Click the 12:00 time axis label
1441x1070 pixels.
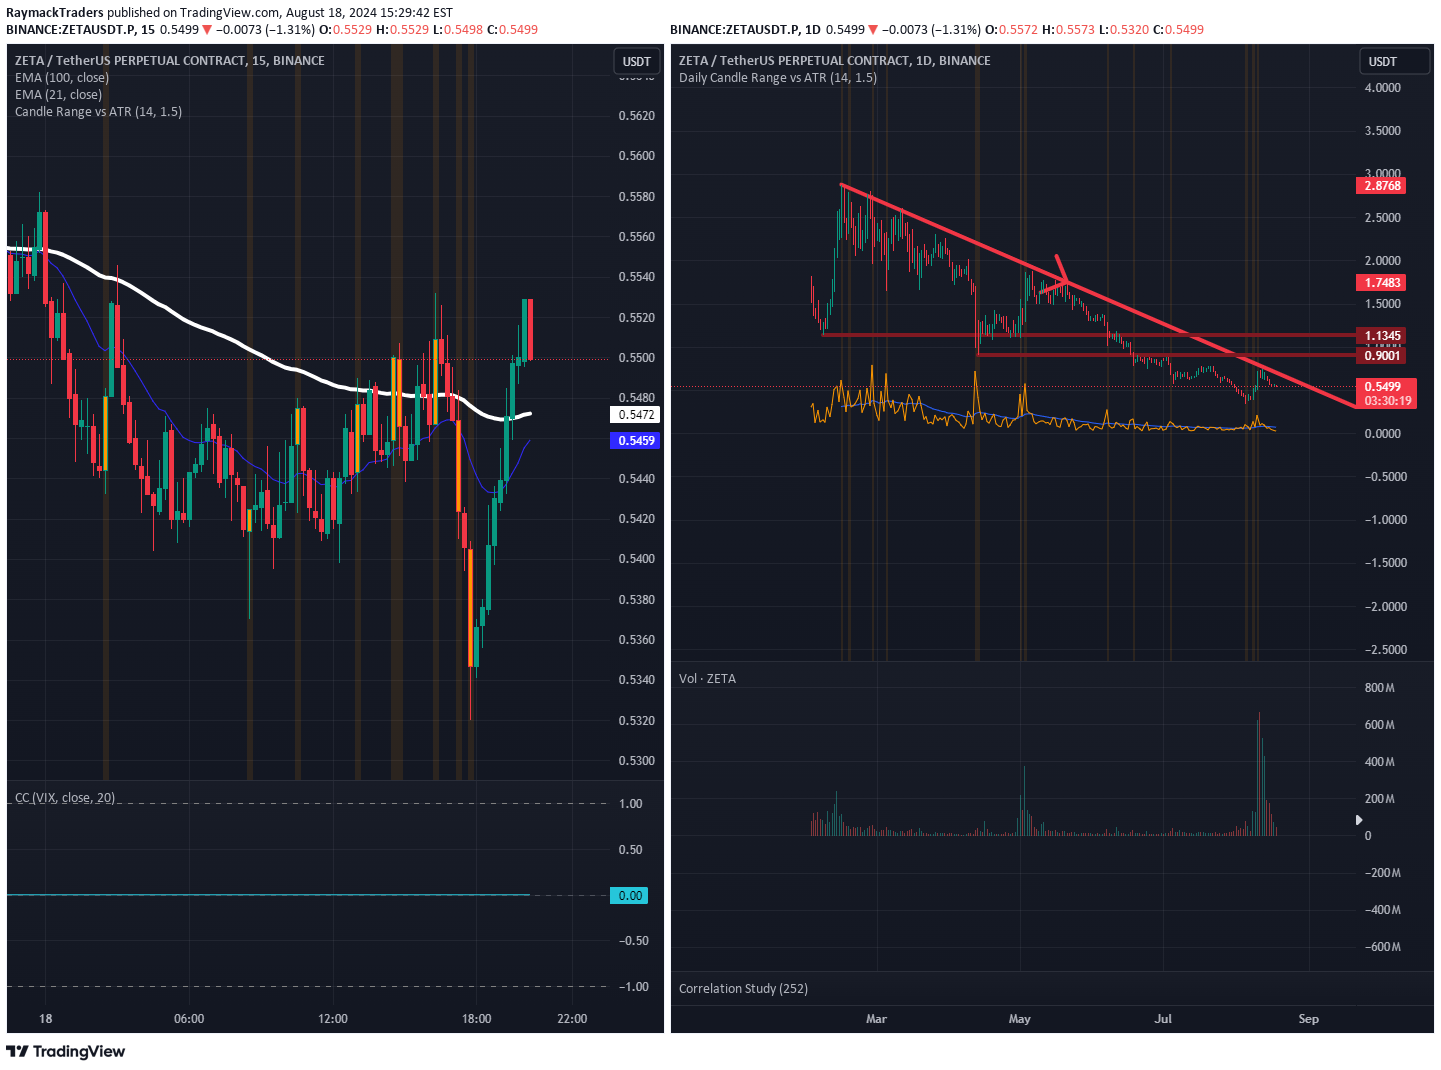click(333, 1019)
